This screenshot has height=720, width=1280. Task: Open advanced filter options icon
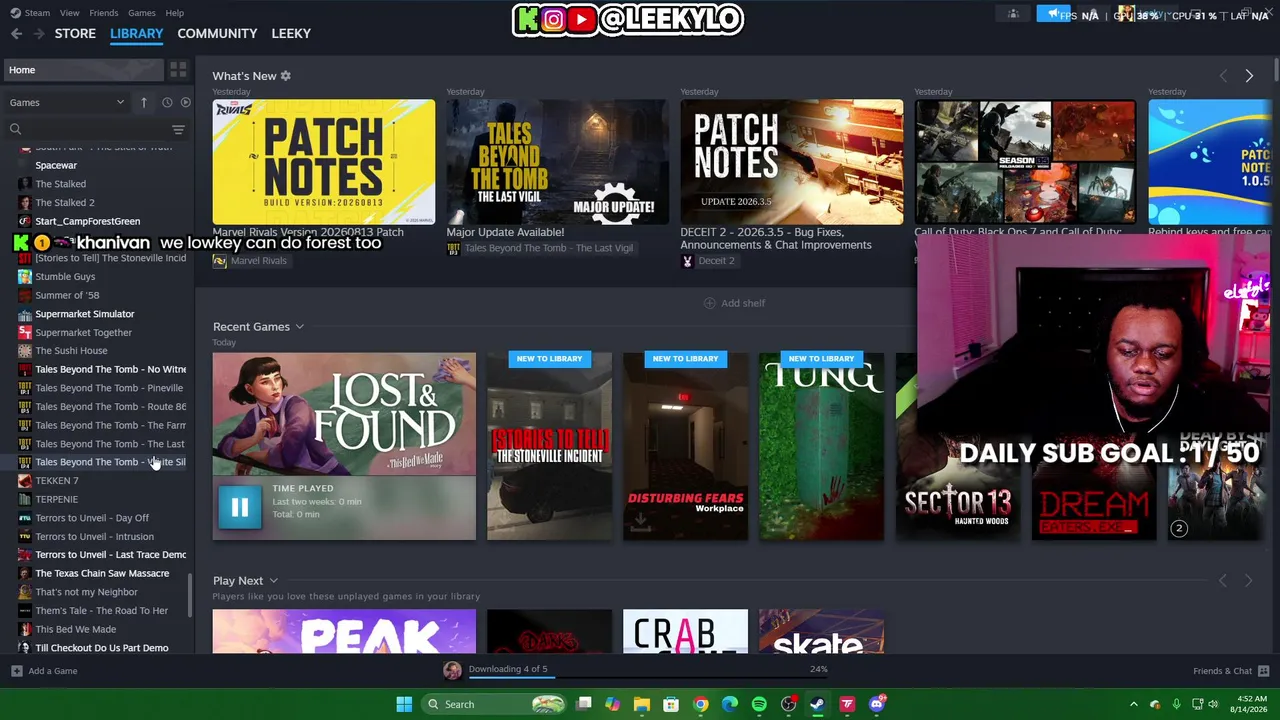[178, 129]
